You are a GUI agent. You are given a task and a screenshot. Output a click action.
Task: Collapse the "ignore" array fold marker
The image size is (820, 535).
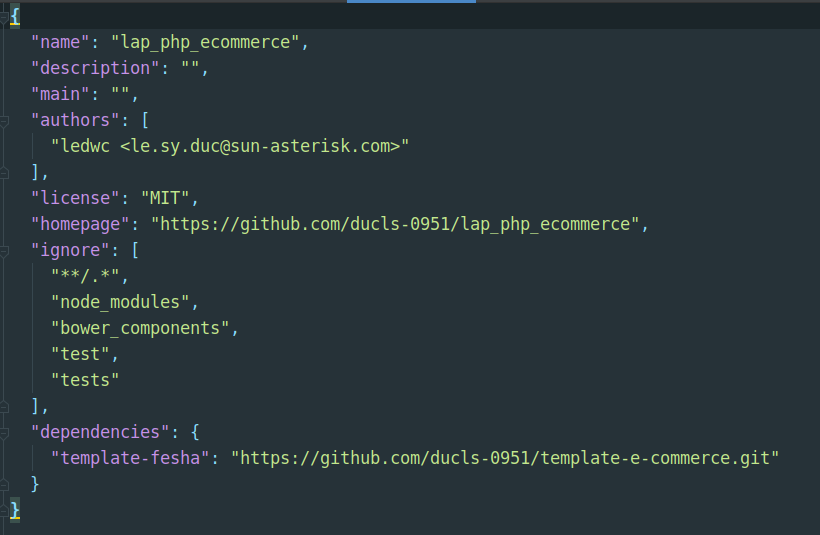point(5,250)
